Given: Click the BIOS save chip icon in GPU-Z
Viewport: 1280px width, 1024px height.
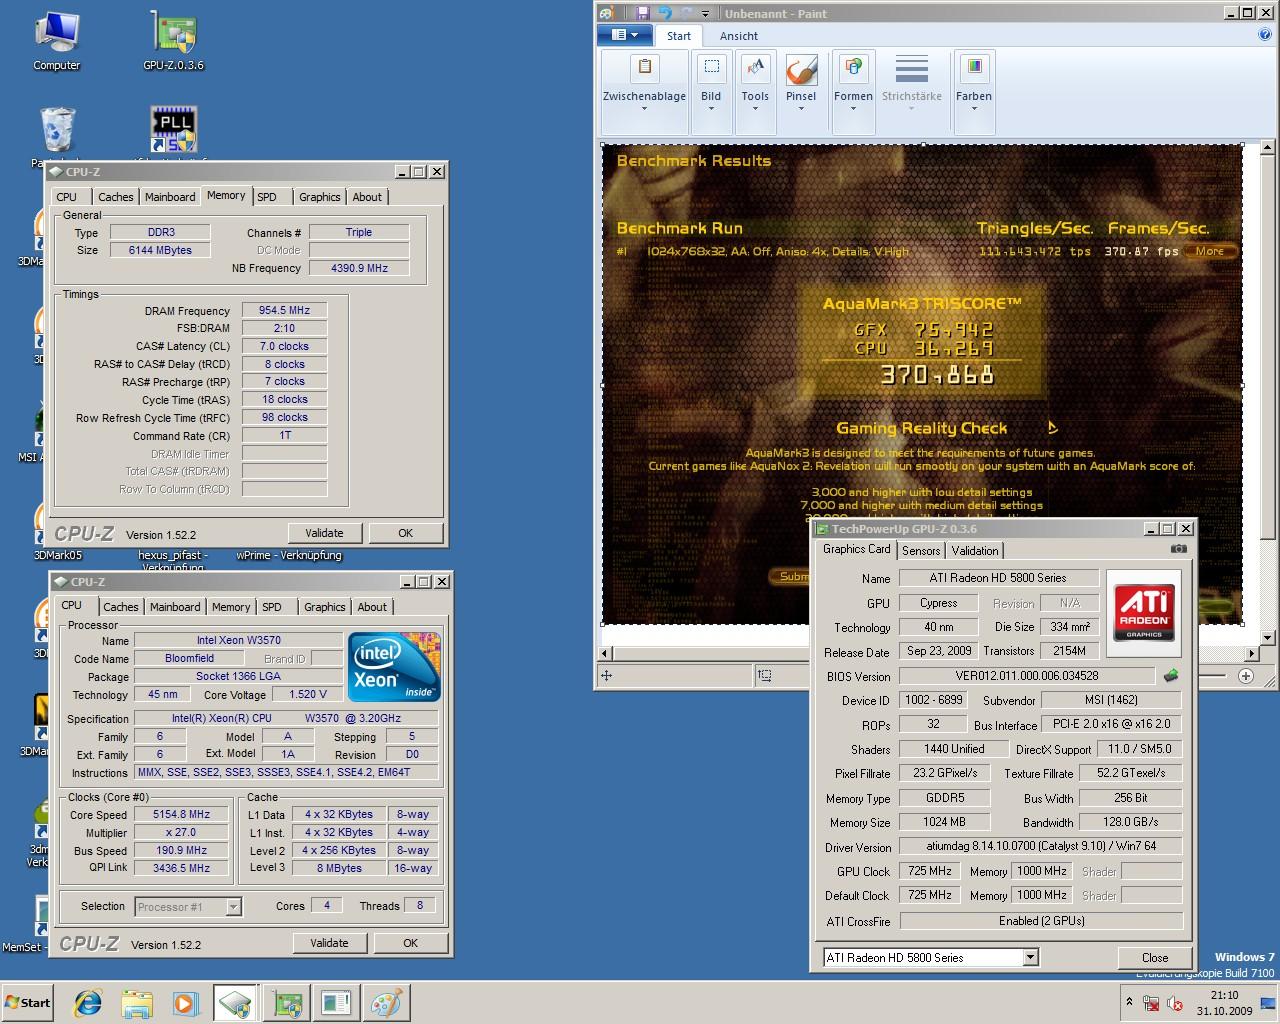Looking at the screenshot, I should [x=1171, y=676].
